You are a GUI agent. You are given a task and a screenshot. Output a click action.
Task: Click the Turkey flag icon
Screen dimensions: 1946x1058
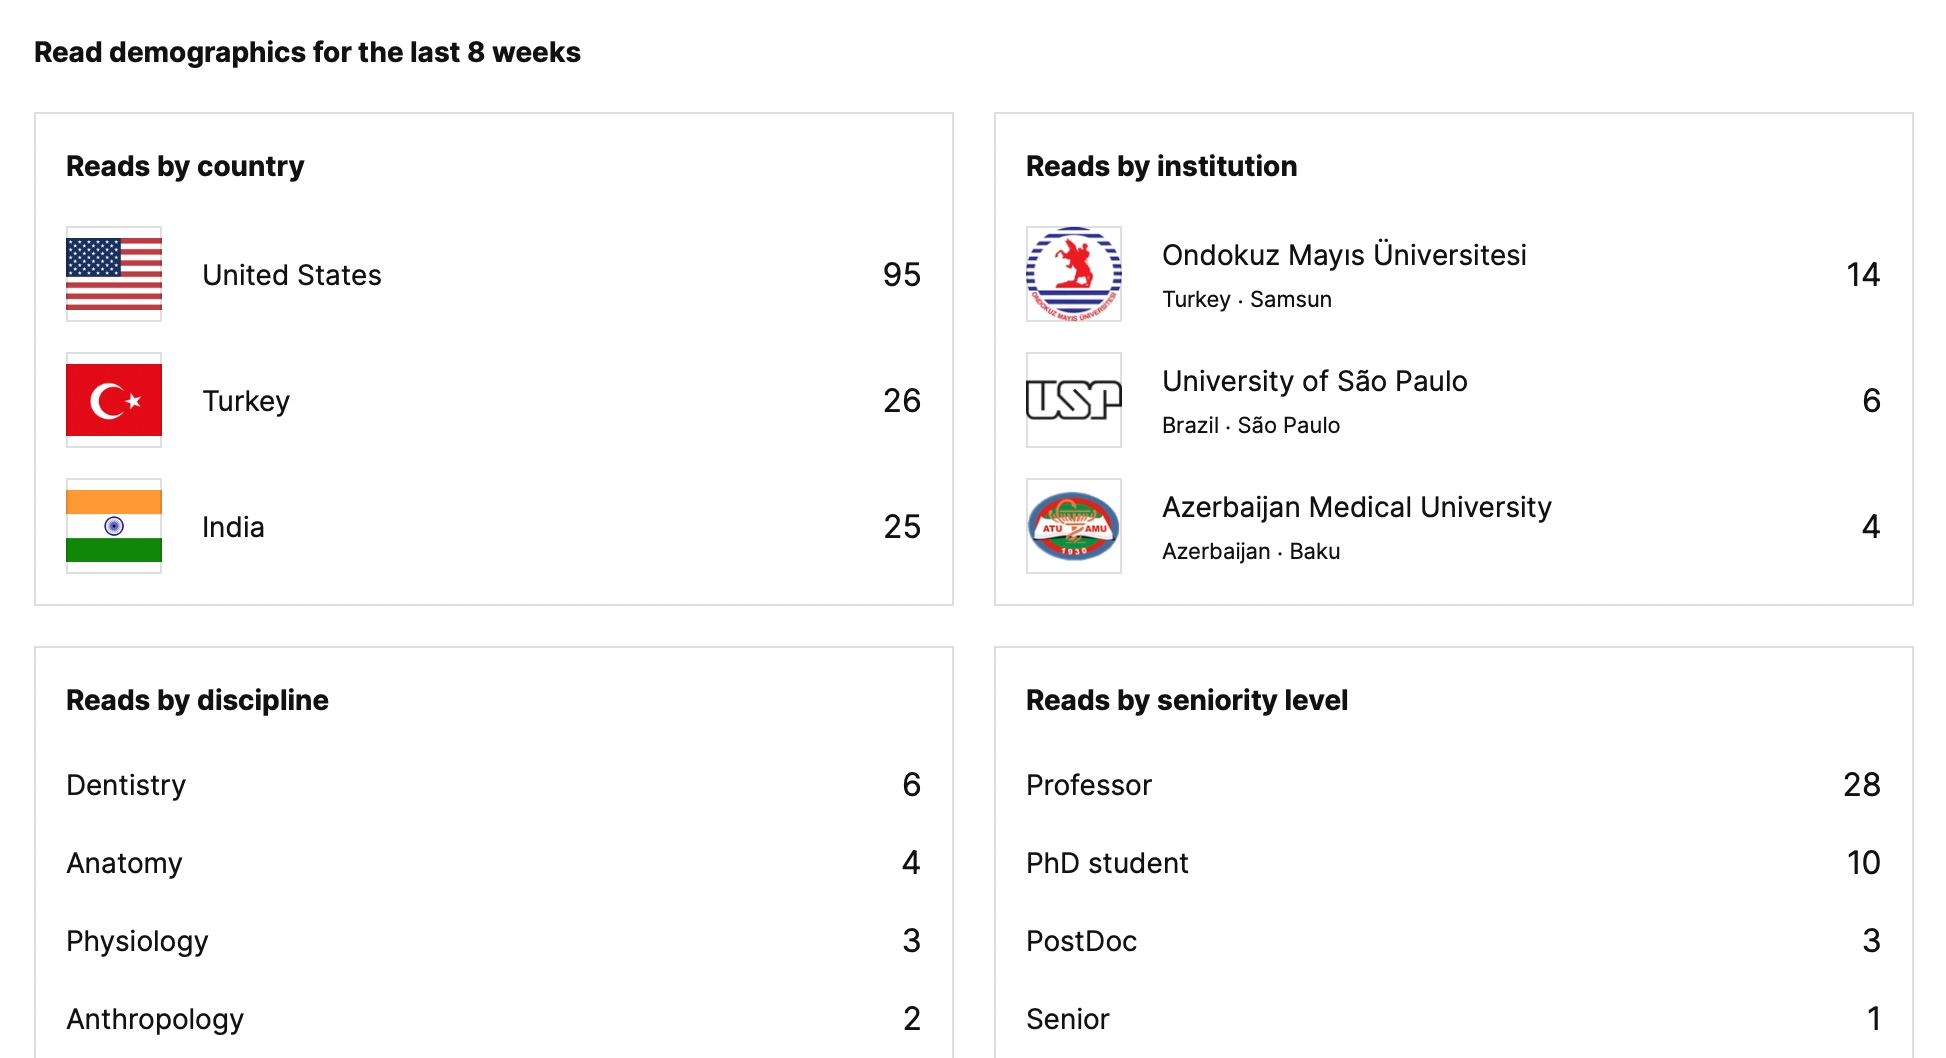(114, 400)
